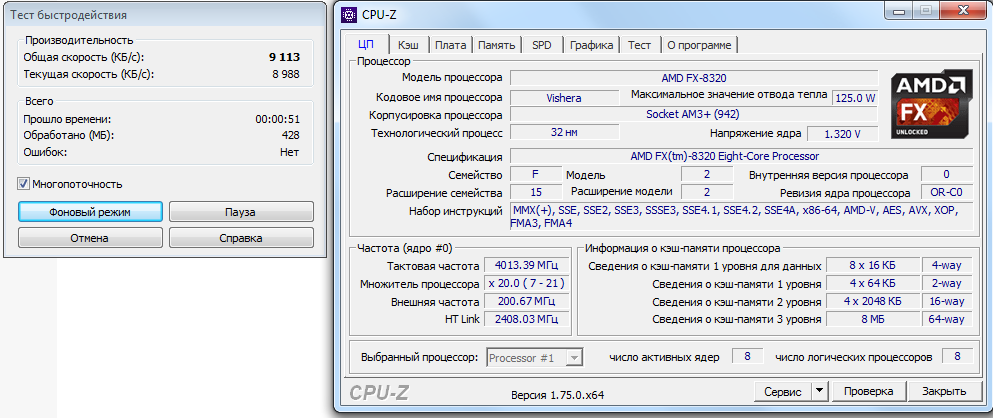Open the Плата tab
The height and width of the screenshot is (418, 993).
coord(450,45)
